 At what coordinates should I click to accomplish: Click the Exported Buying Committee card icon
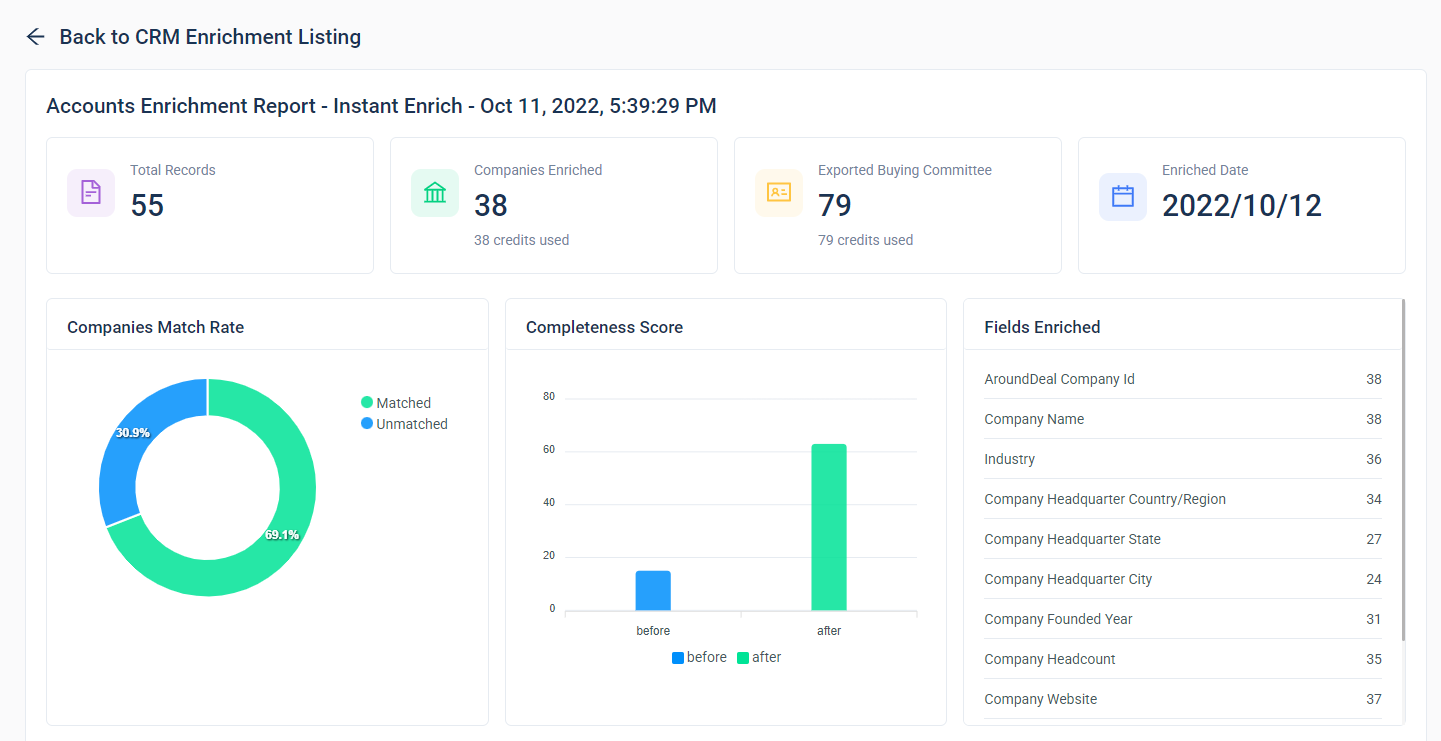click(779, 193)
